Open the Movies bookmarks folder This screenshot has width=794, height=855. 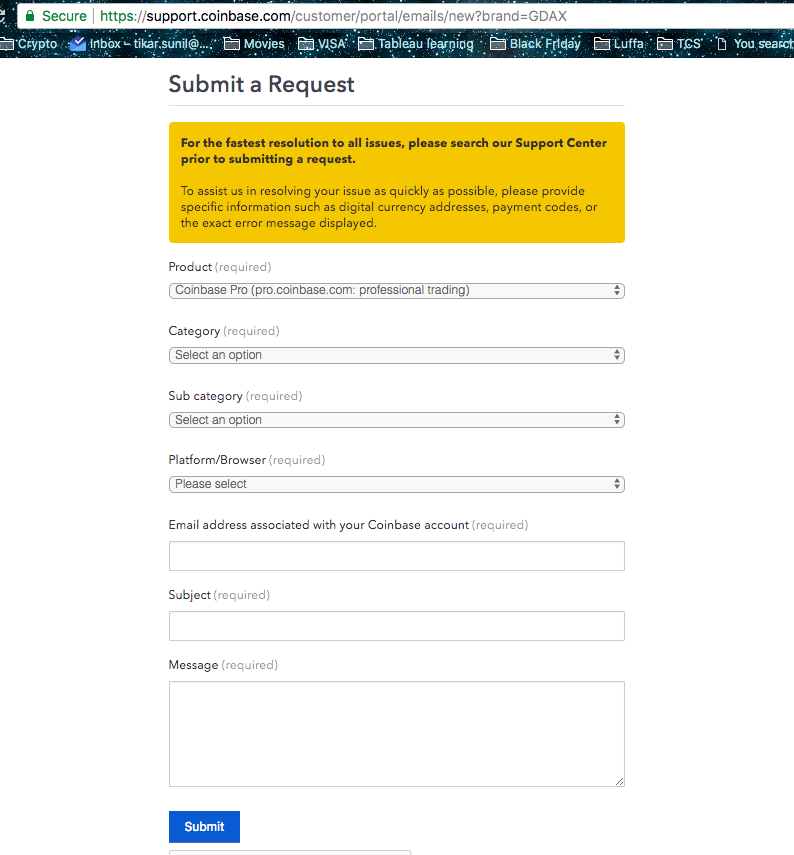click(255, 44)
